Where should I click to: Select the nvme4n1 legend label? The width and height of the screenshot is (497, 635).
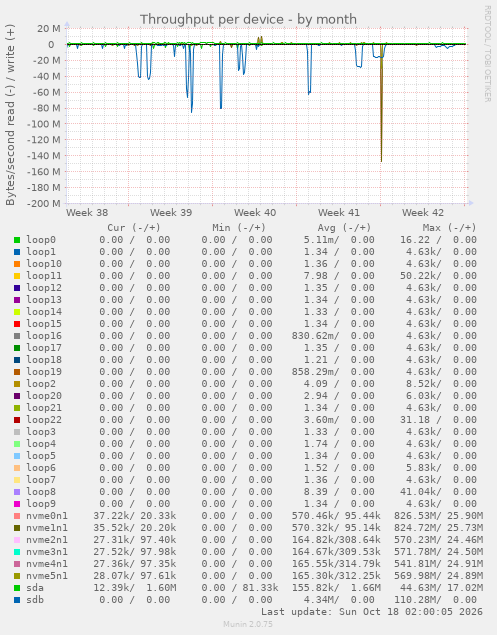47,564
